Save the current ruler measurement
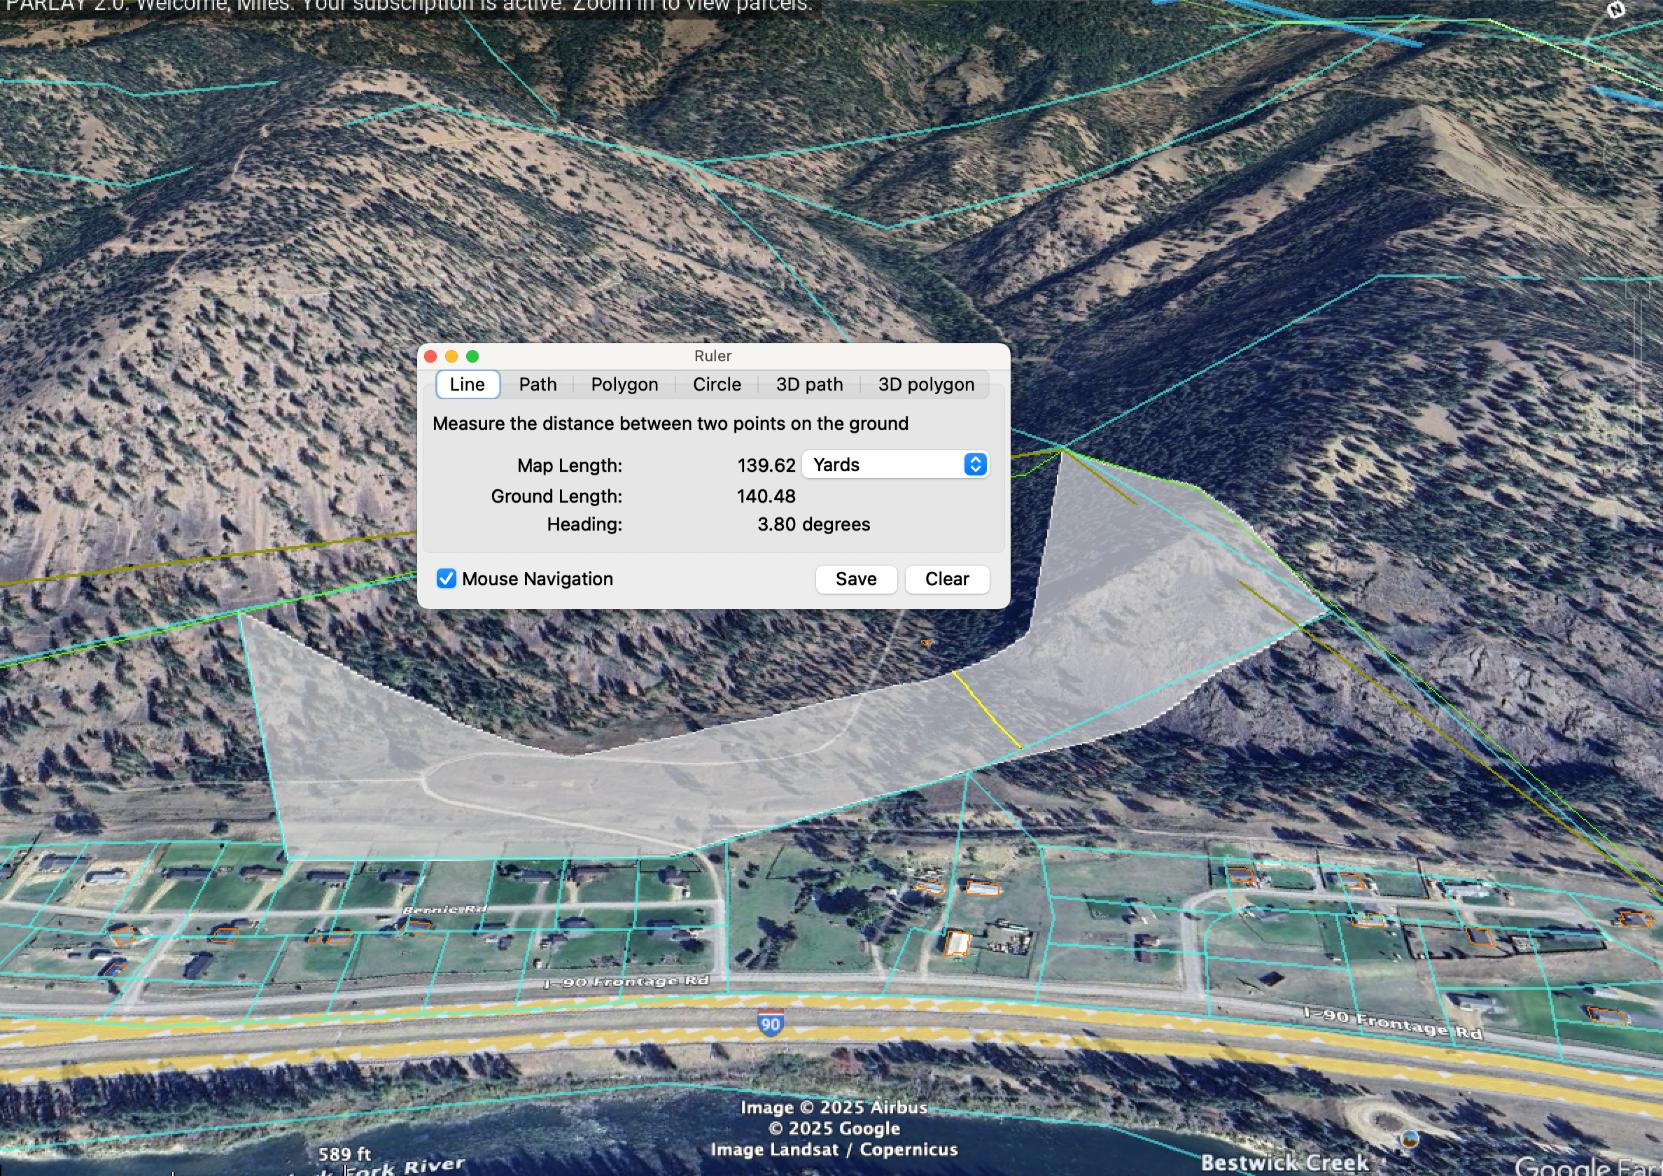 pyautogui.click(x=855, y=579)
